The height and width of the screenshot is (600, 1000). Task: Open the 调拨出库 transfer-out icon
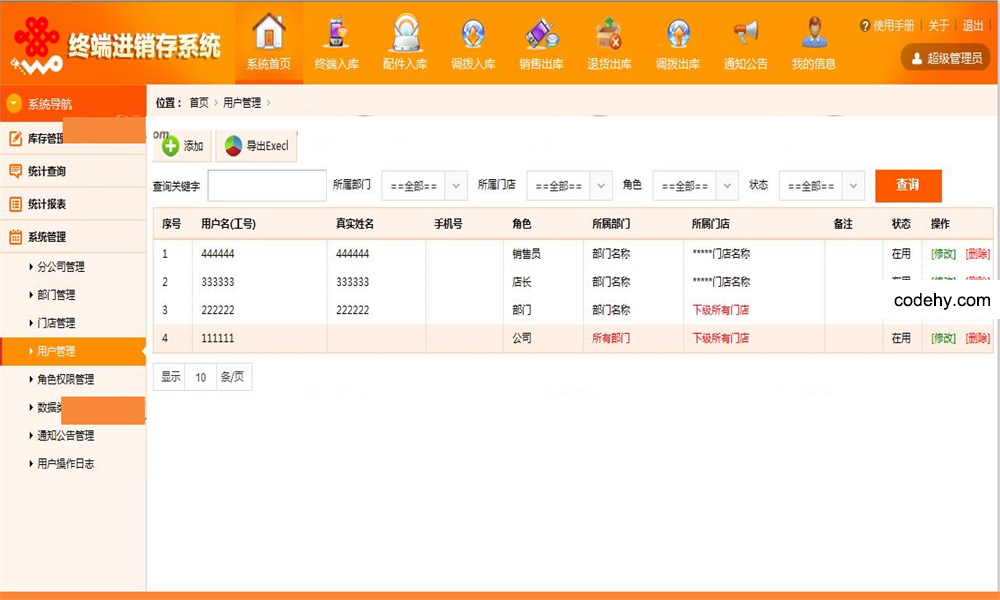678,33
